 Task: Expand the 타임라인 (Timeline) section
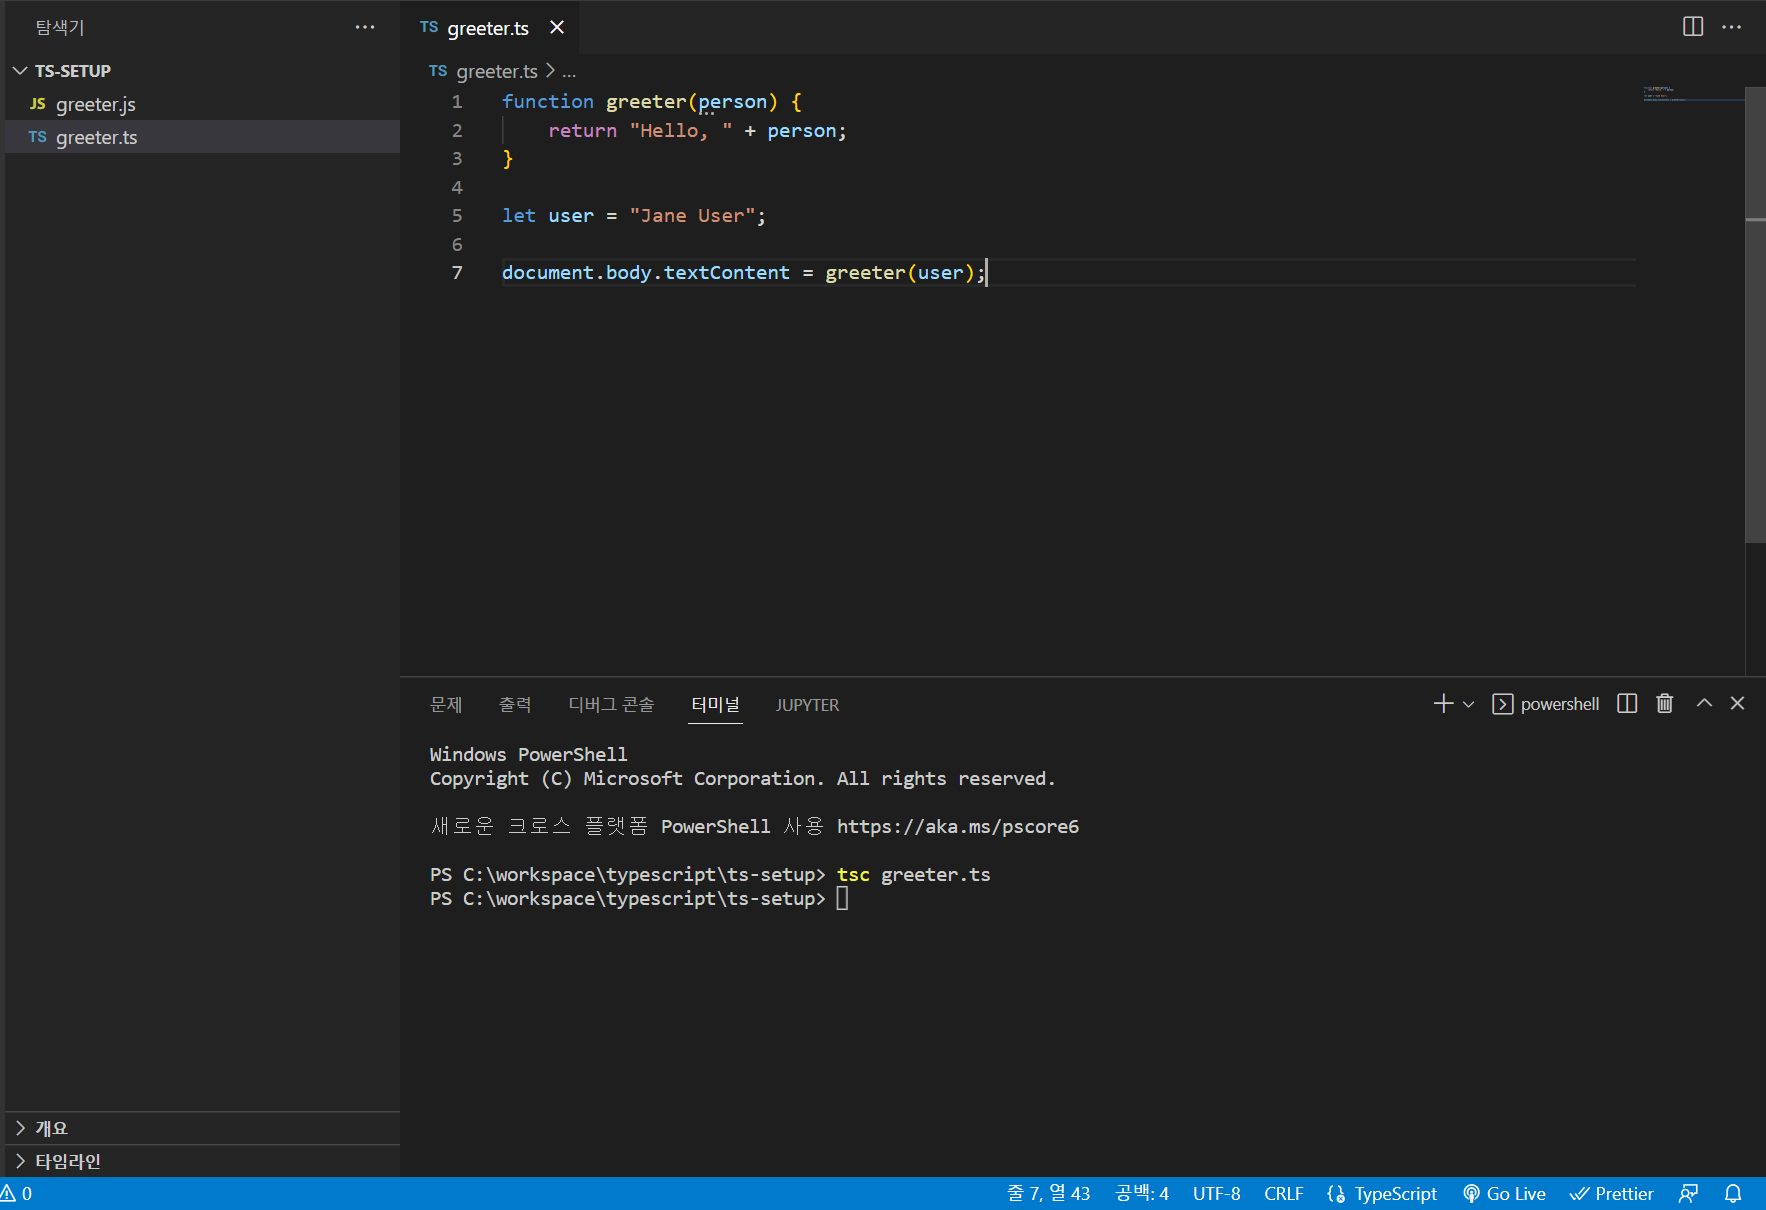202,1161
